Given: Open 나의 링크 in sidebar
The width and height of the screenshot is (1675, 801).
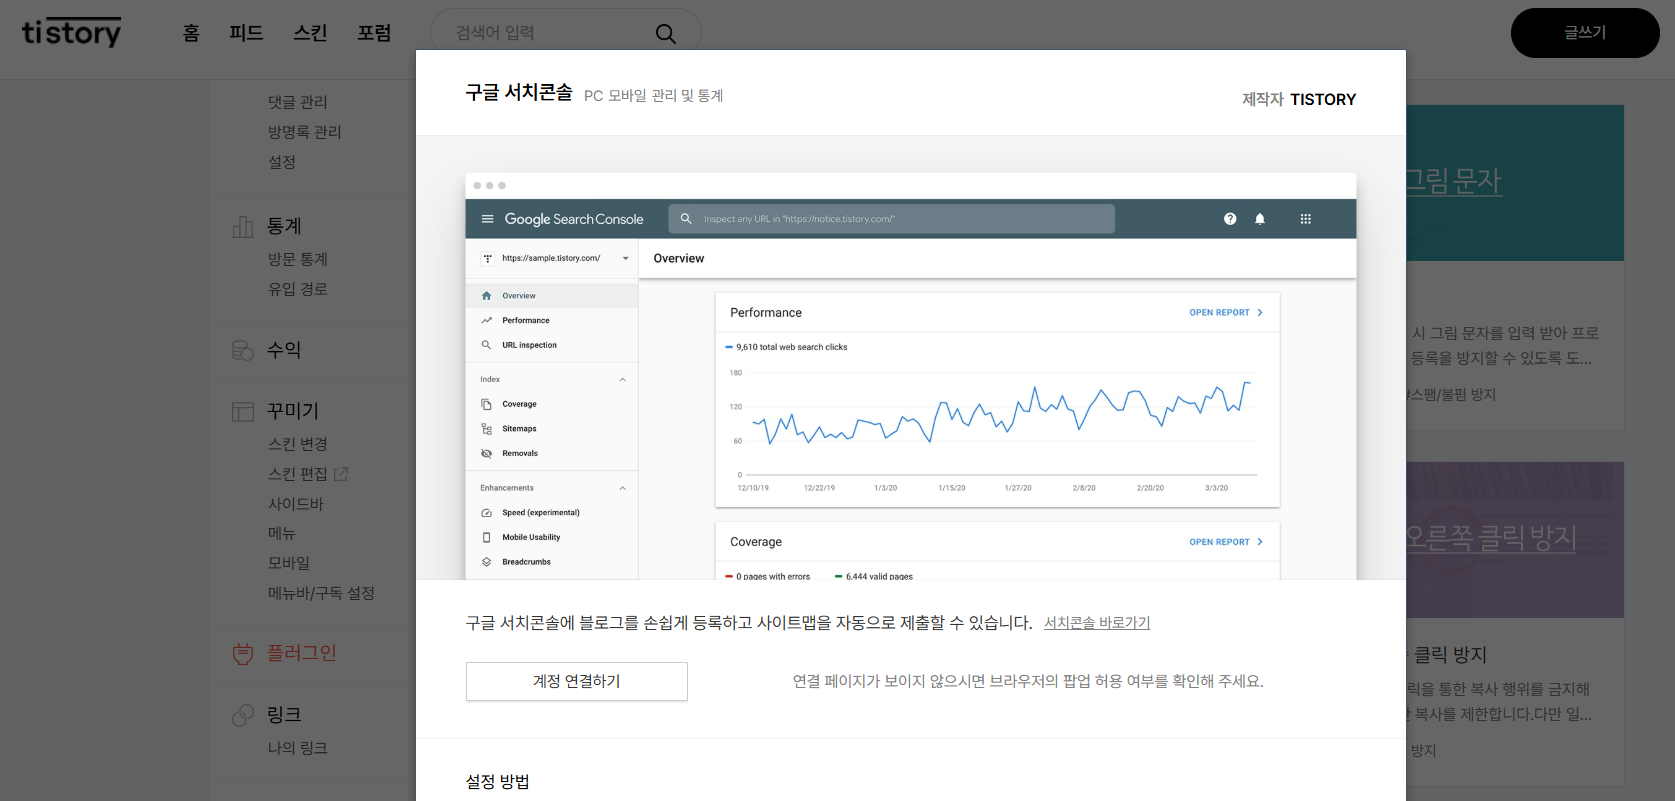Looking at the screenshot, I should [x=298, y=748].
